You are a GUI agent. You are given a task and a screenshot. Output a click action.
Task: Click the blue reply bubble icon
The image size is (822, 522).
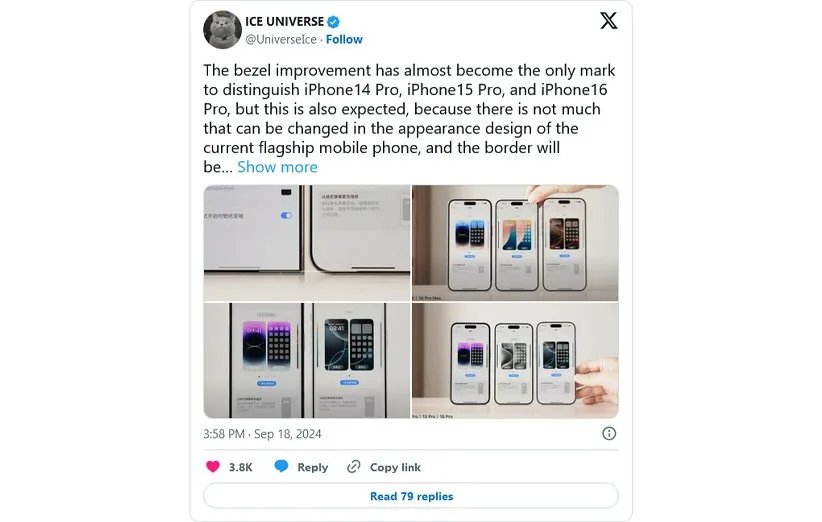[x=282, y=466]
